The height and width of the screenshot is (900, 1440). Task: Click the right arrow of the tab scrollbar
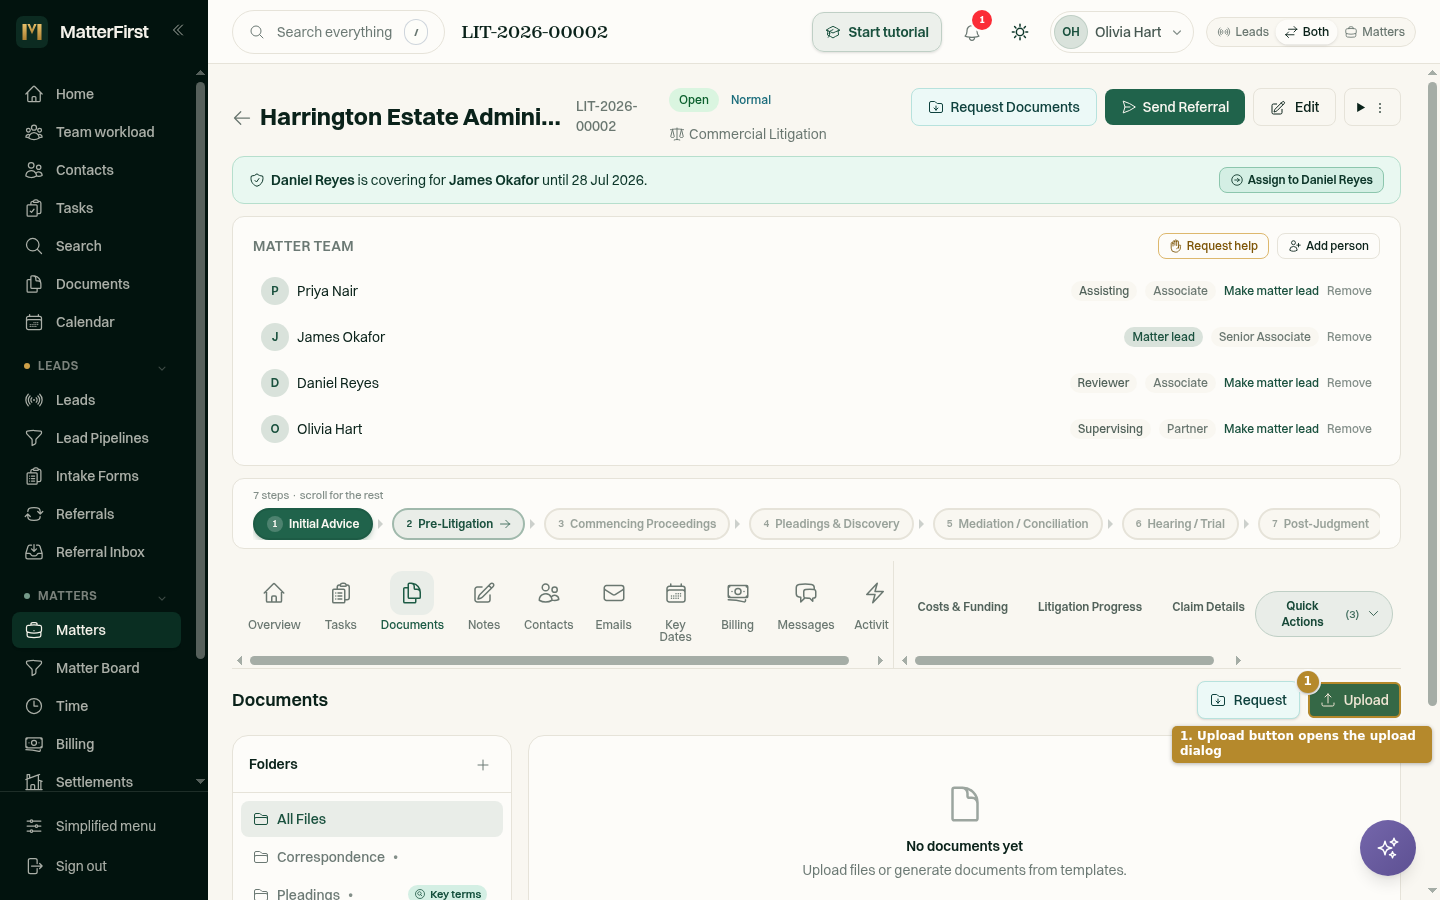click(x=880, y=660)
